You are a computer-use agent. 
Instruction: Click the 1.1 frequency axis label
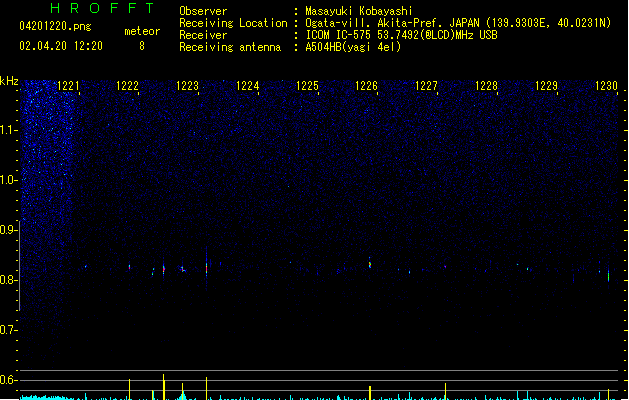[x=8, y=130]
